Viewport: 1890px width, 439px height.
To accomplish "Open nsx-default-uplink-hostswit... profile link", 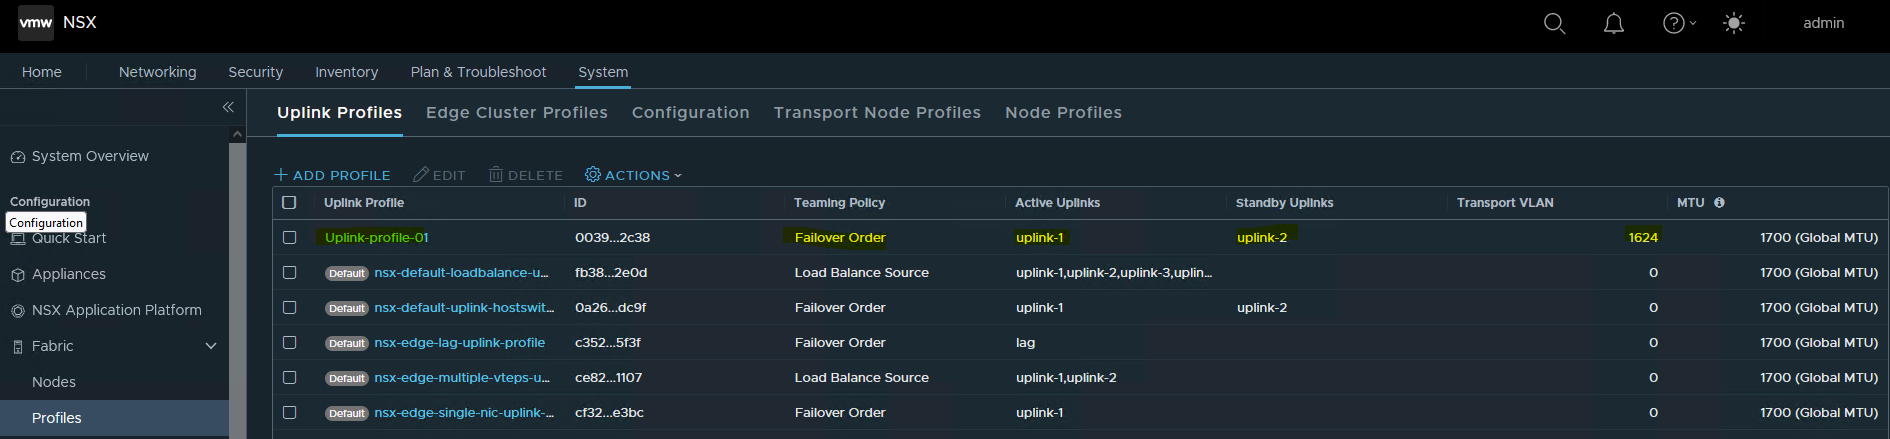I will [x=464, y=307].
